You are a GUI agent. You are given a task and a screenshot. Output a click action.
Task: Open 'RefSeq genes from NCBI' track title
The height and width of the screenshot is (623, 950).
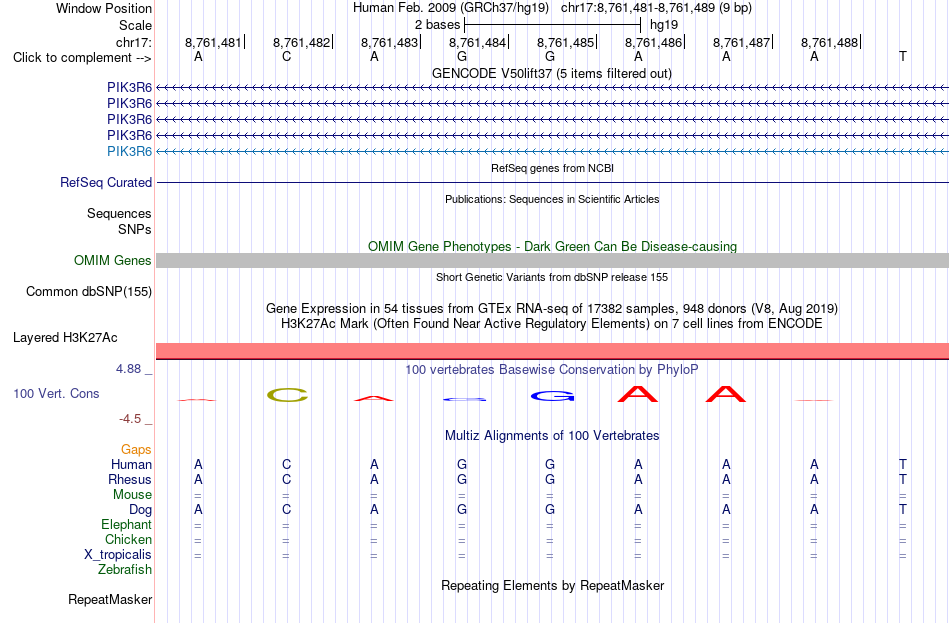tap(552, 168)
